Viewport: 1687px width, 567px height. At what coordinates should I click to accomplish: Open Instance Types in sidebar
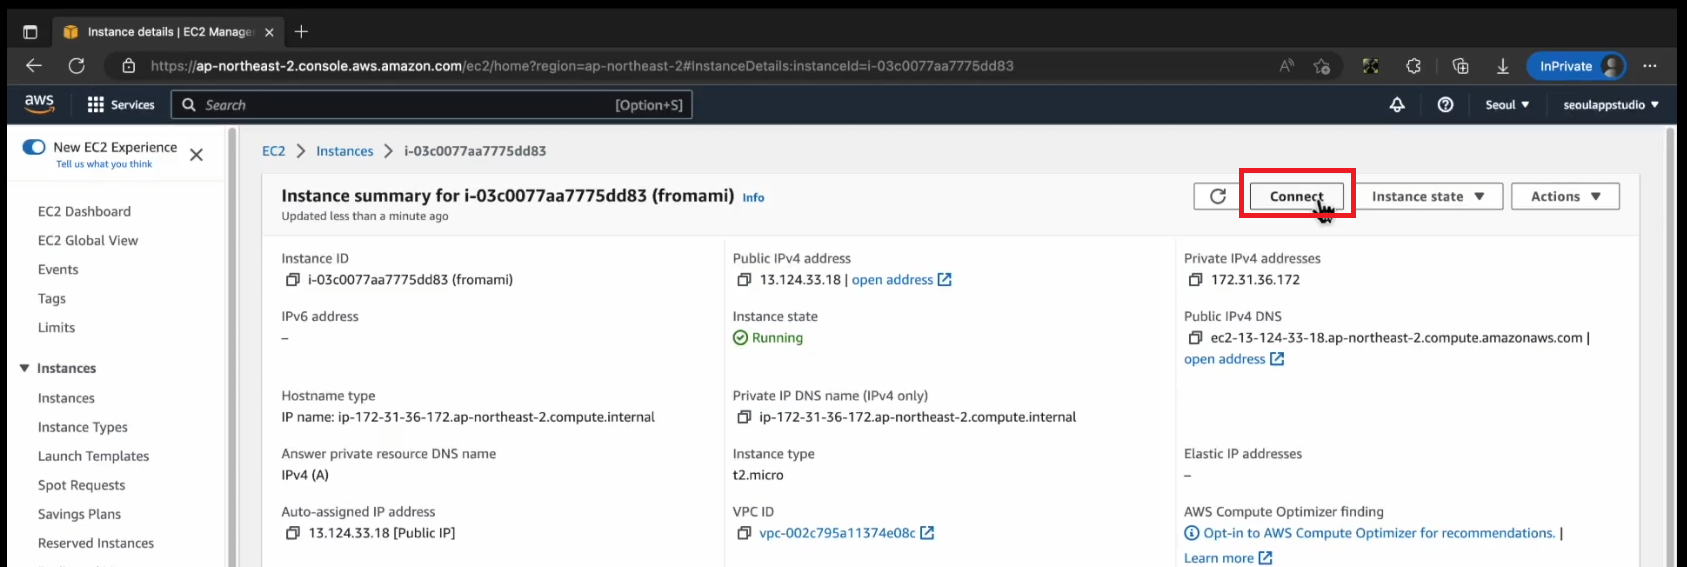(83, 427)
